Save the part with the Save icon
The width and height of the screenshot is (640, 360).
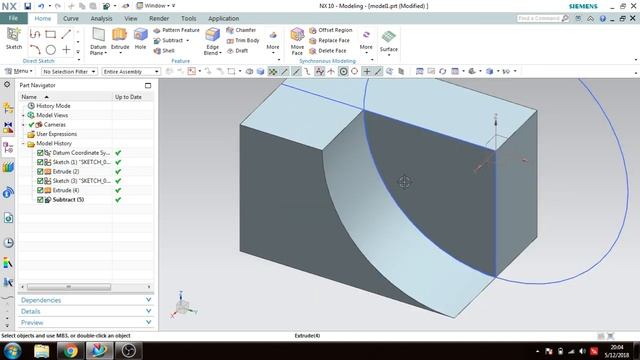click(x=27, y=6)
